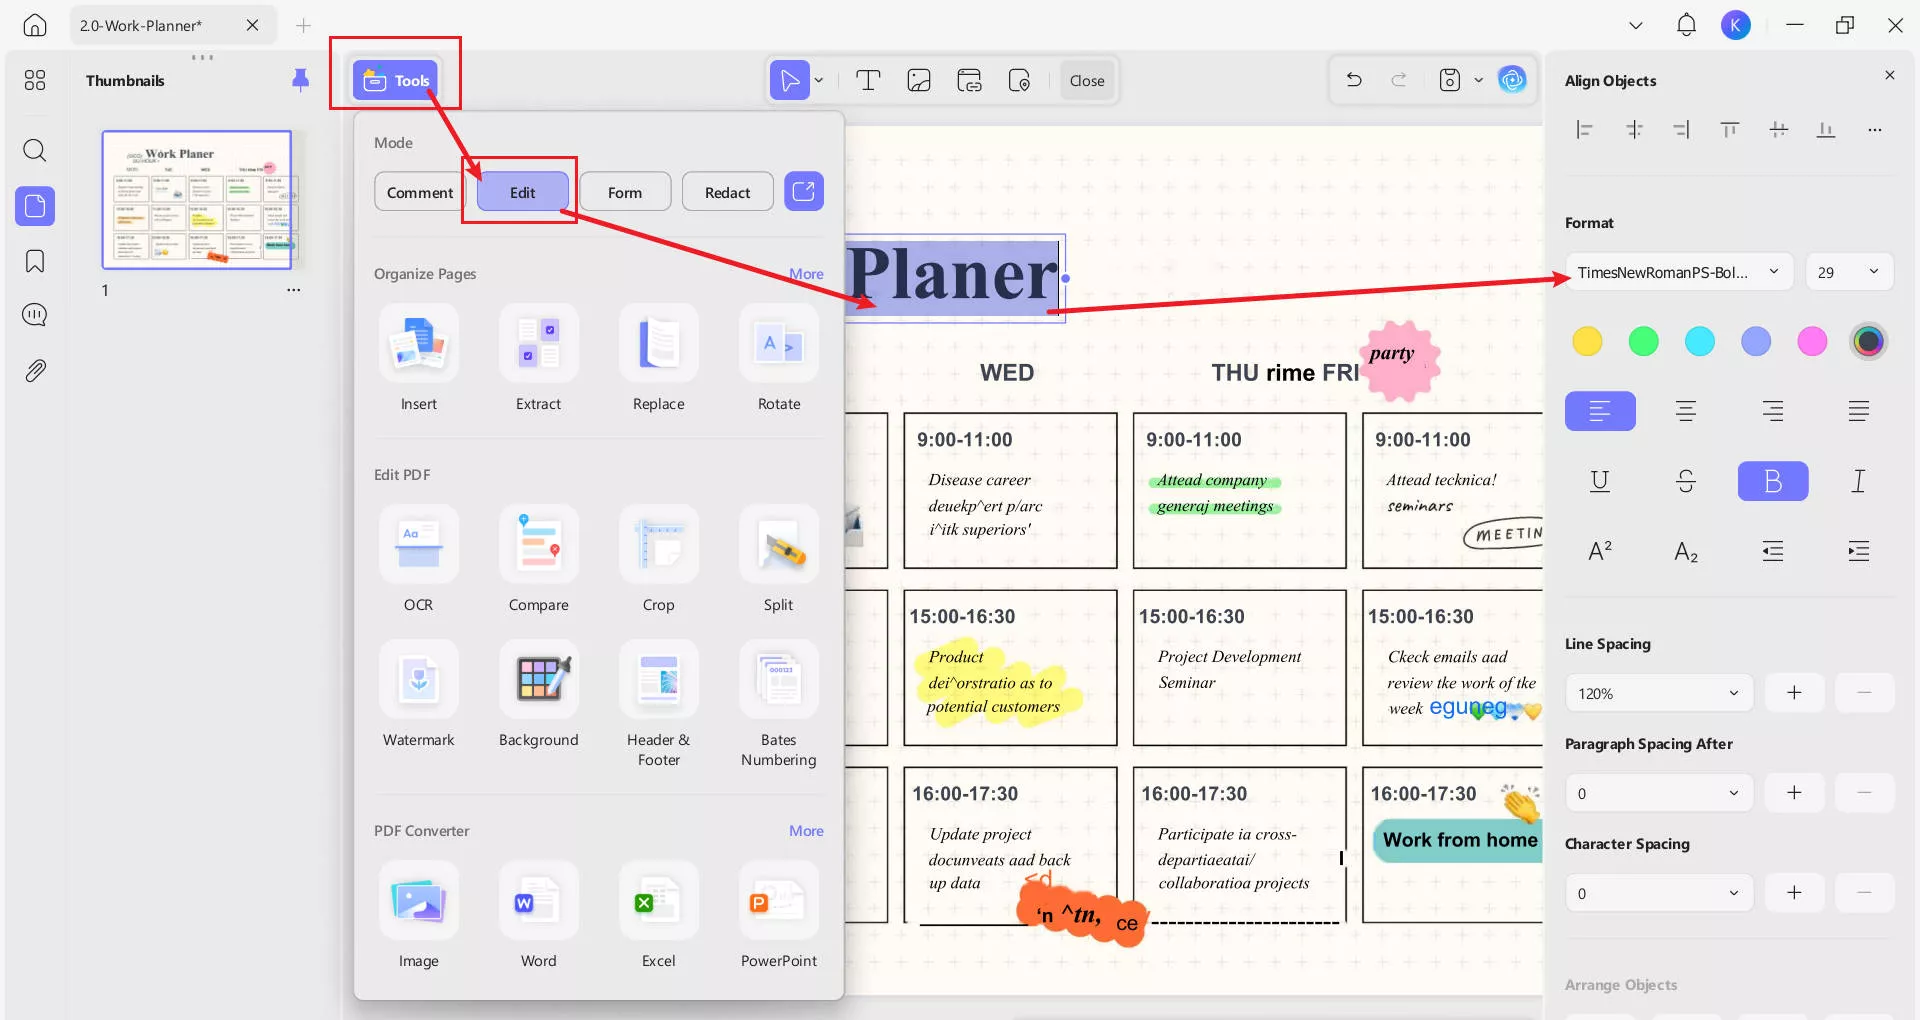The image size is (1920, 1020).
Task: Open the attachments panel in left sidebar
Action: [x=35, y=371]
